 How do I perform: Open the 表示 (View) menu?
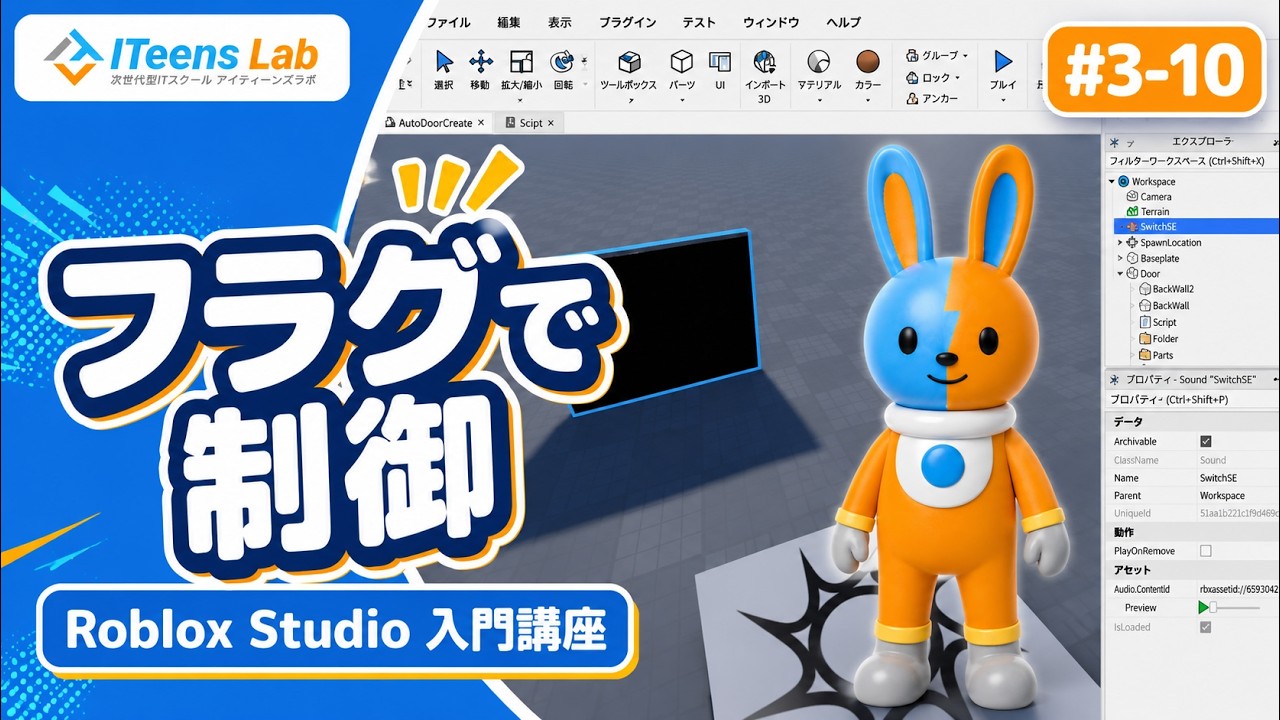pos(560,22)
